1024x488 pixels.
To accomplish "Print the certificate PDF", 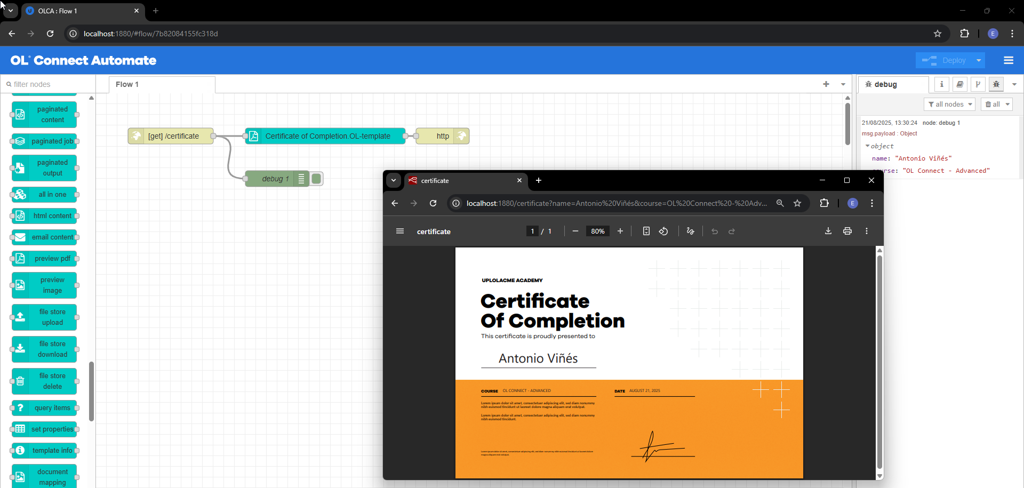I will click(x=847, y=231).
